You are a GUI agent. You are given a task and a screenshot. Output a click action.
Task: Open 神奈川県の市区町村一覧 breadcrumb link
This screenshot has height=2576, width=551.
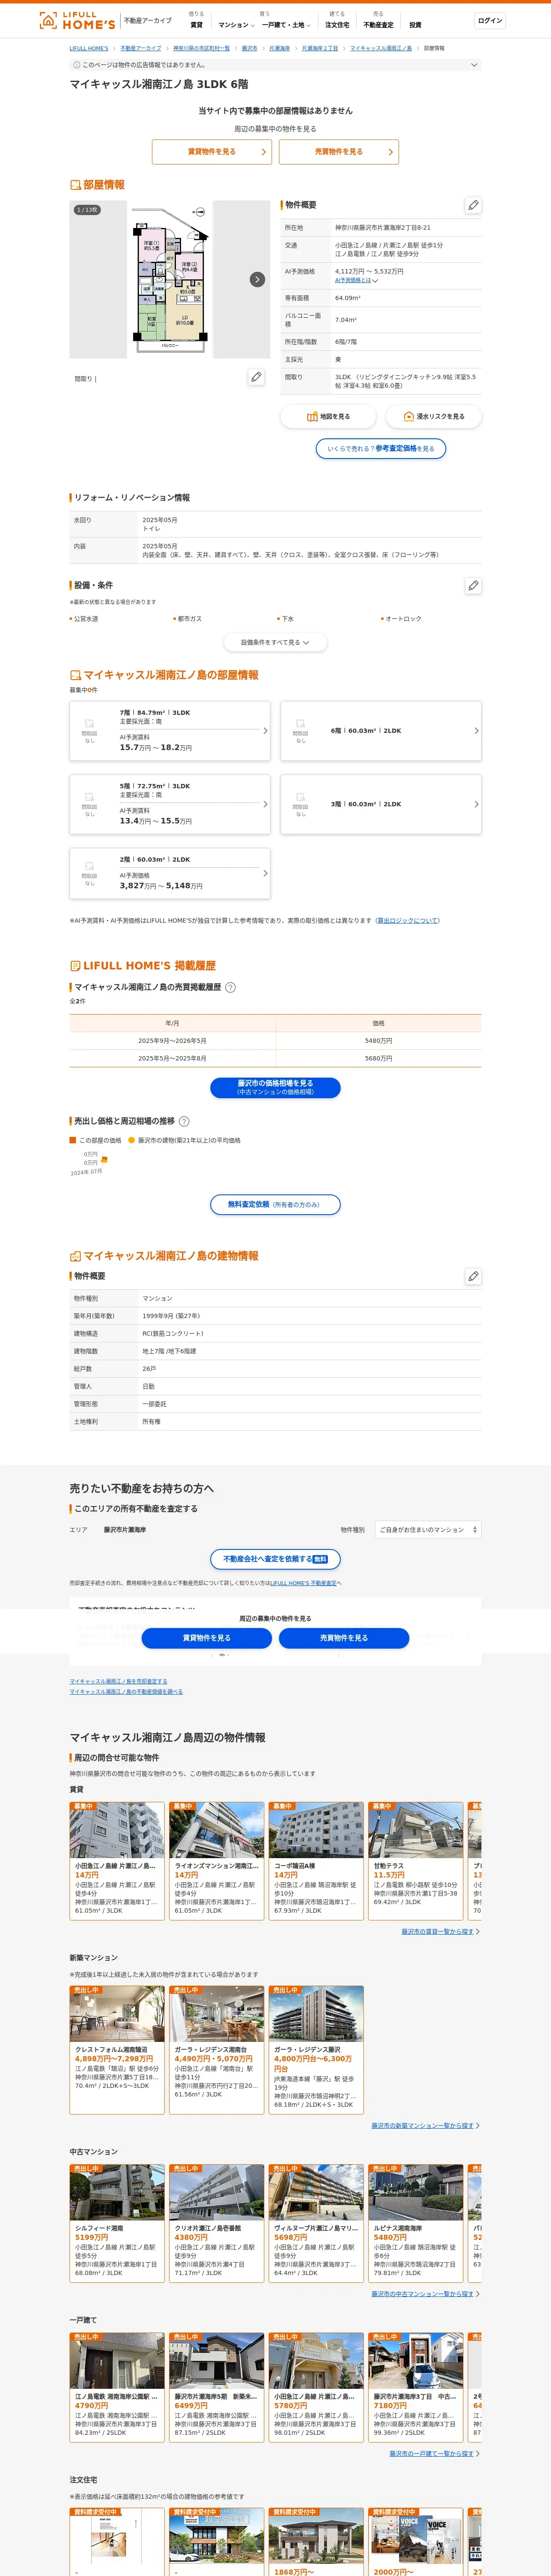click(x=201, y=48)
